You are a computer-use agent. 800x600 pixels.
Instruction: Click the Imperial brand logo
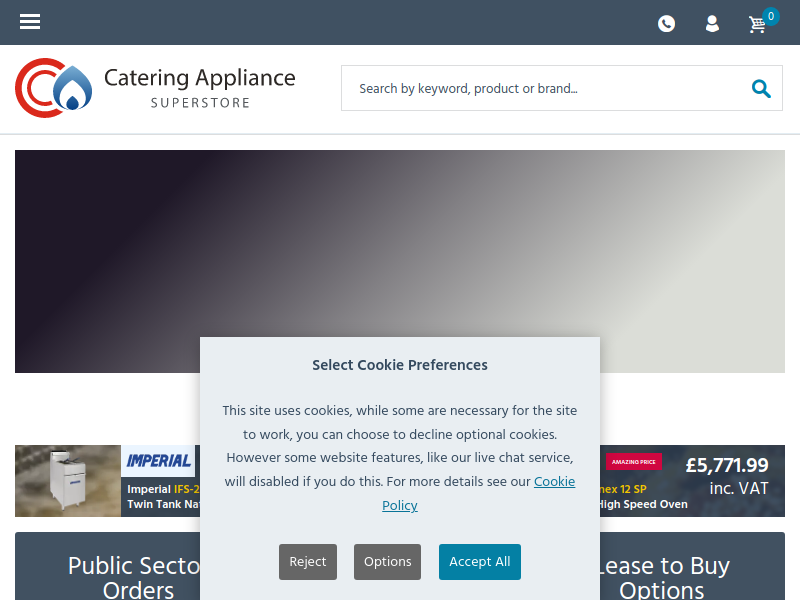click(x=158, y=461)
